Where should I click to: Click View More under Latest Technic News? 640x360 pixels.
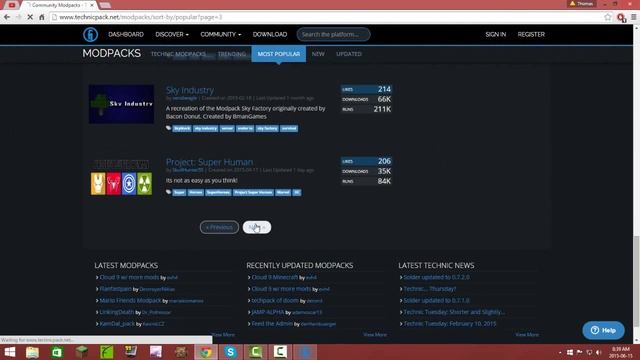pos(527,334)
